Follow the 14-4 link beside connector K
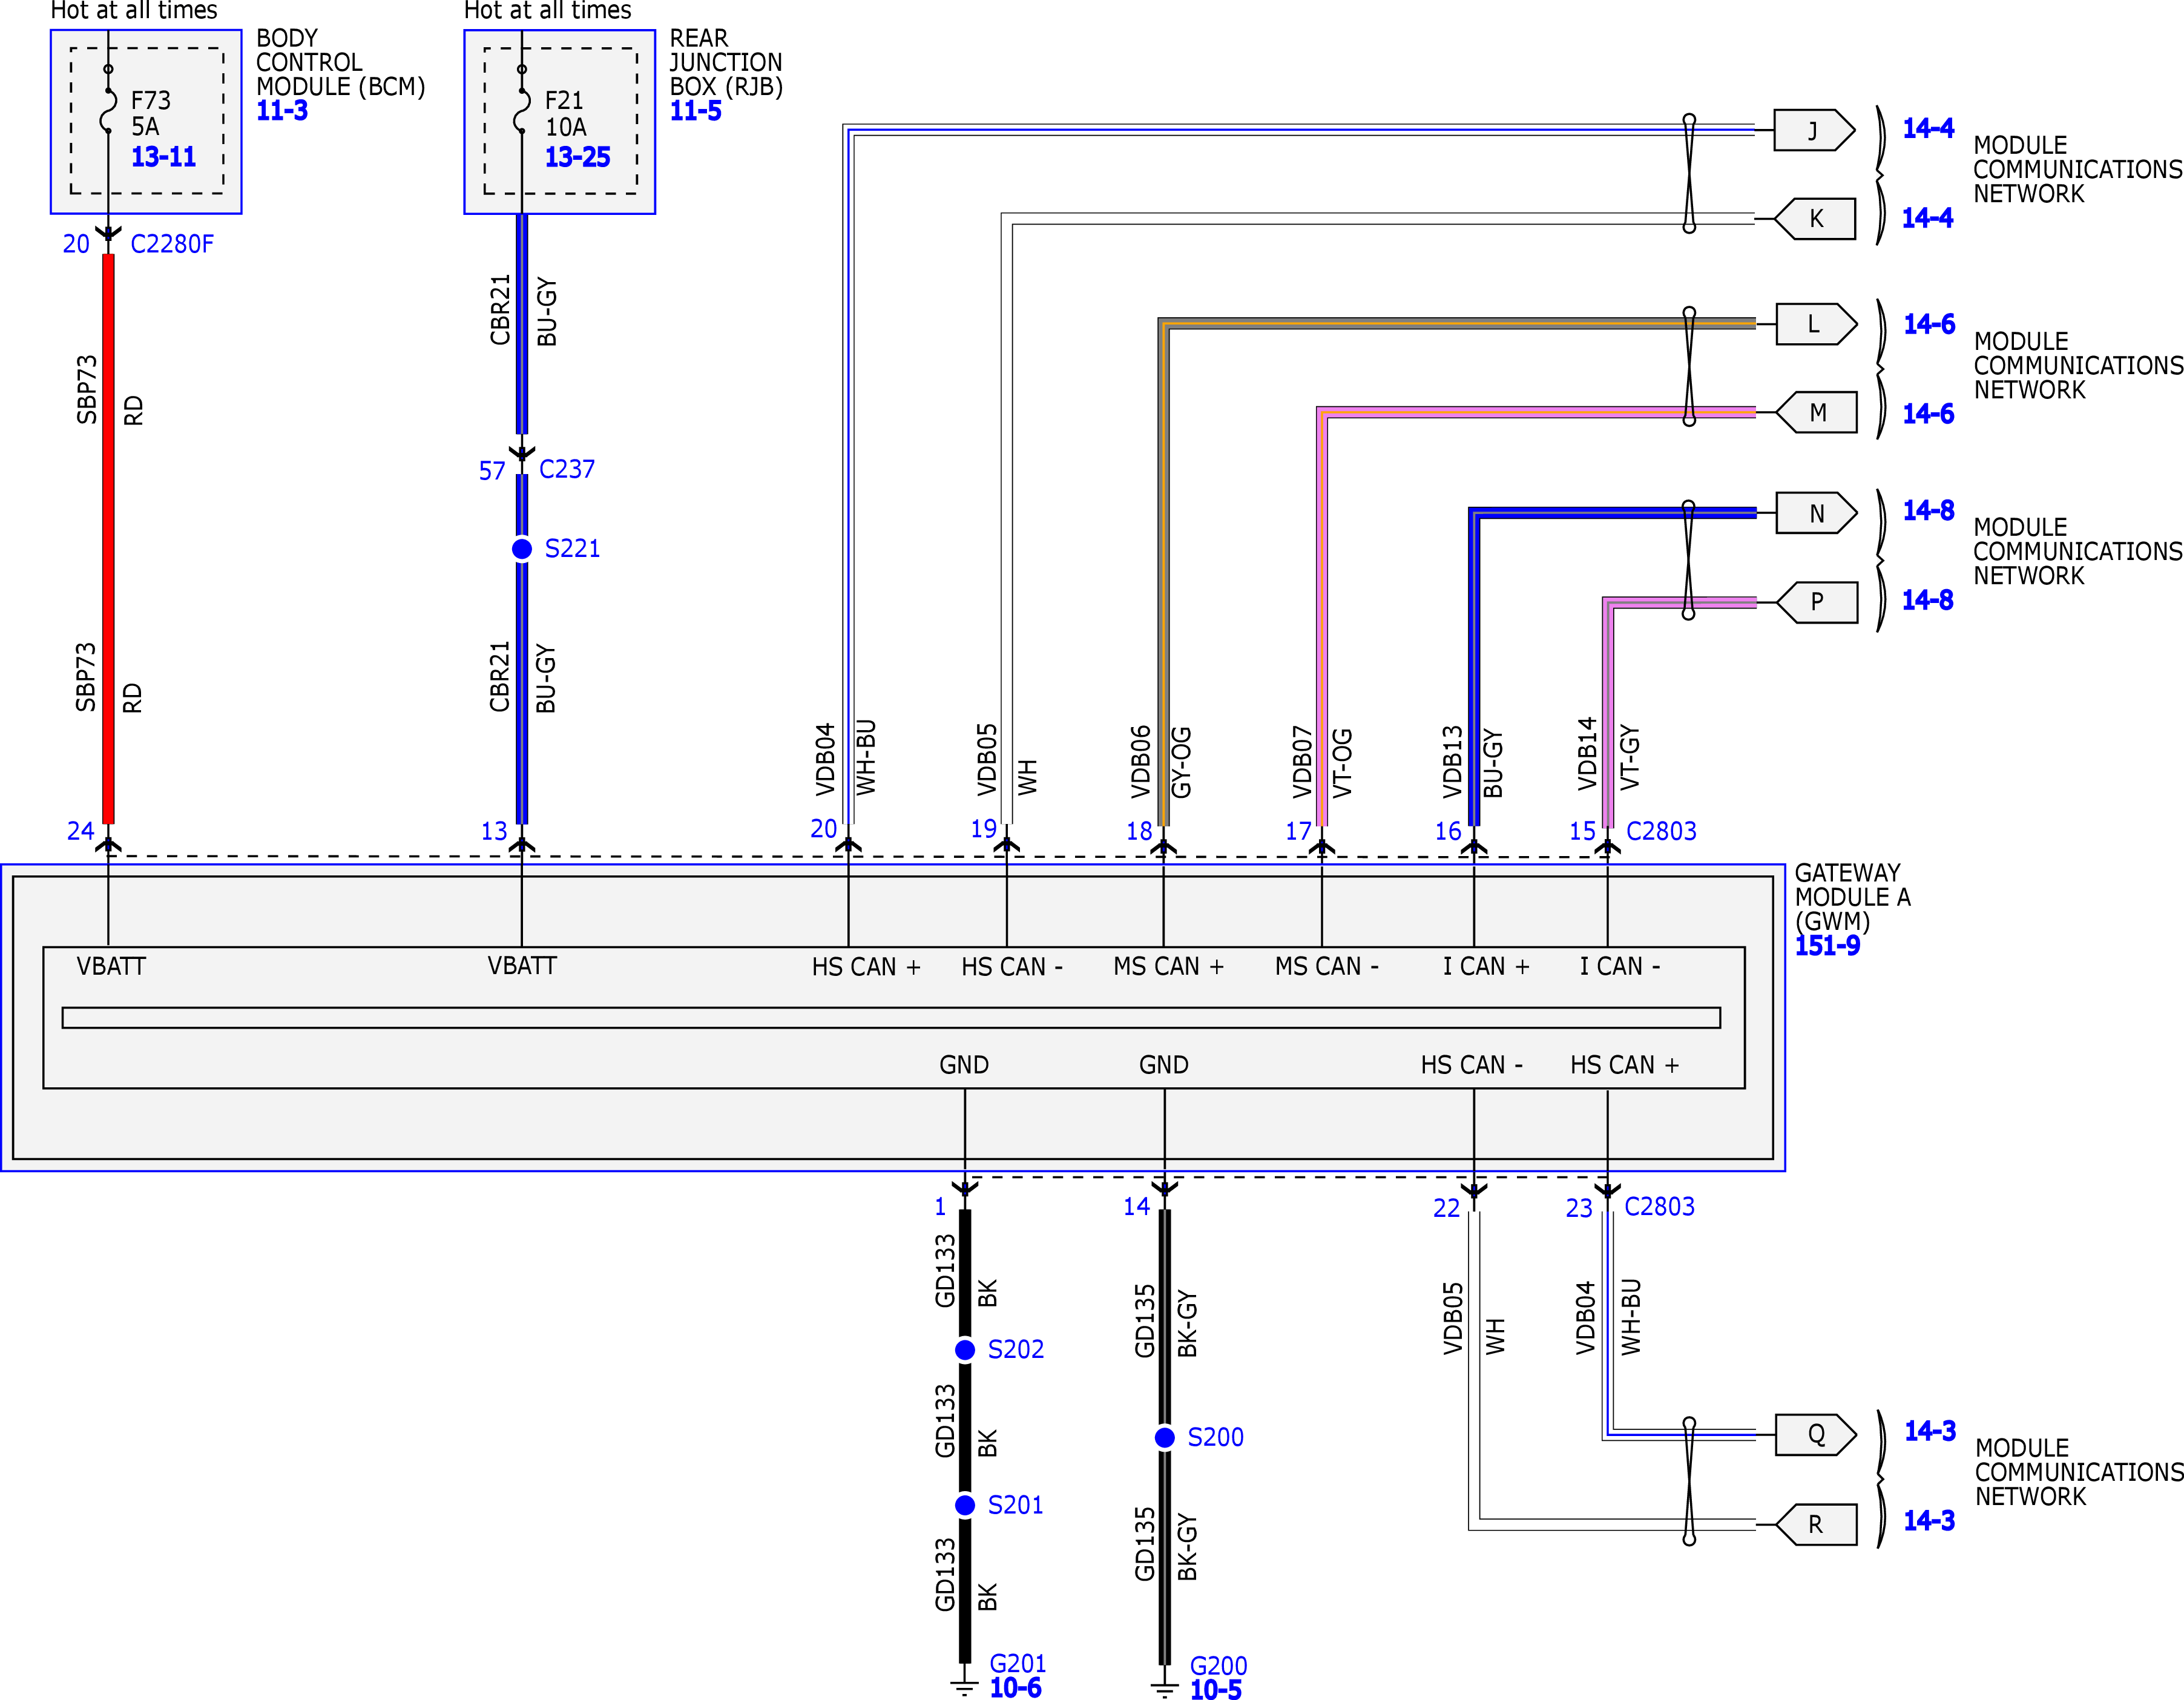Viewport: 2184px width, 1700px height. (x=1927, y=218)
